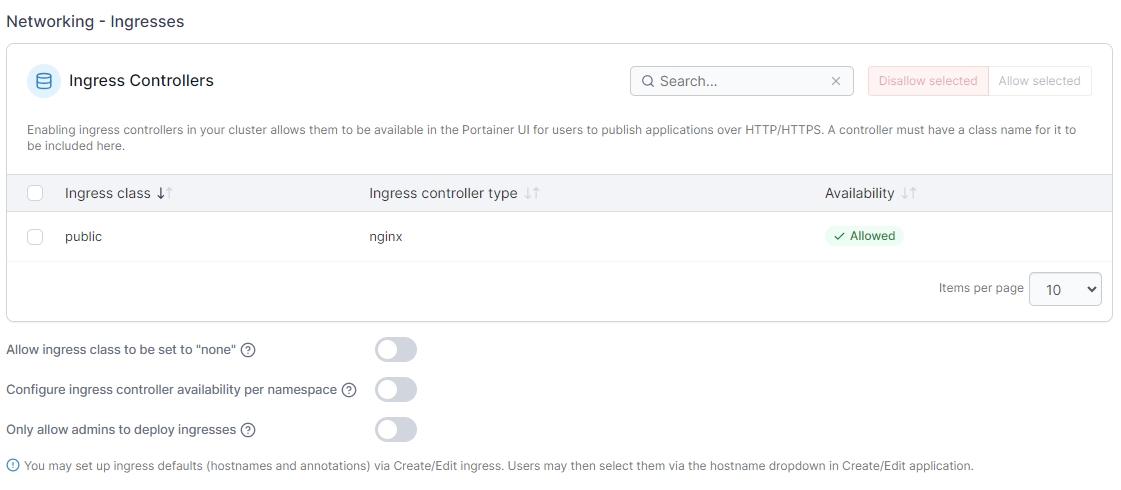Click the Disallow selected button
This screenshot has height=490, width=1121.
pos(927,81)
